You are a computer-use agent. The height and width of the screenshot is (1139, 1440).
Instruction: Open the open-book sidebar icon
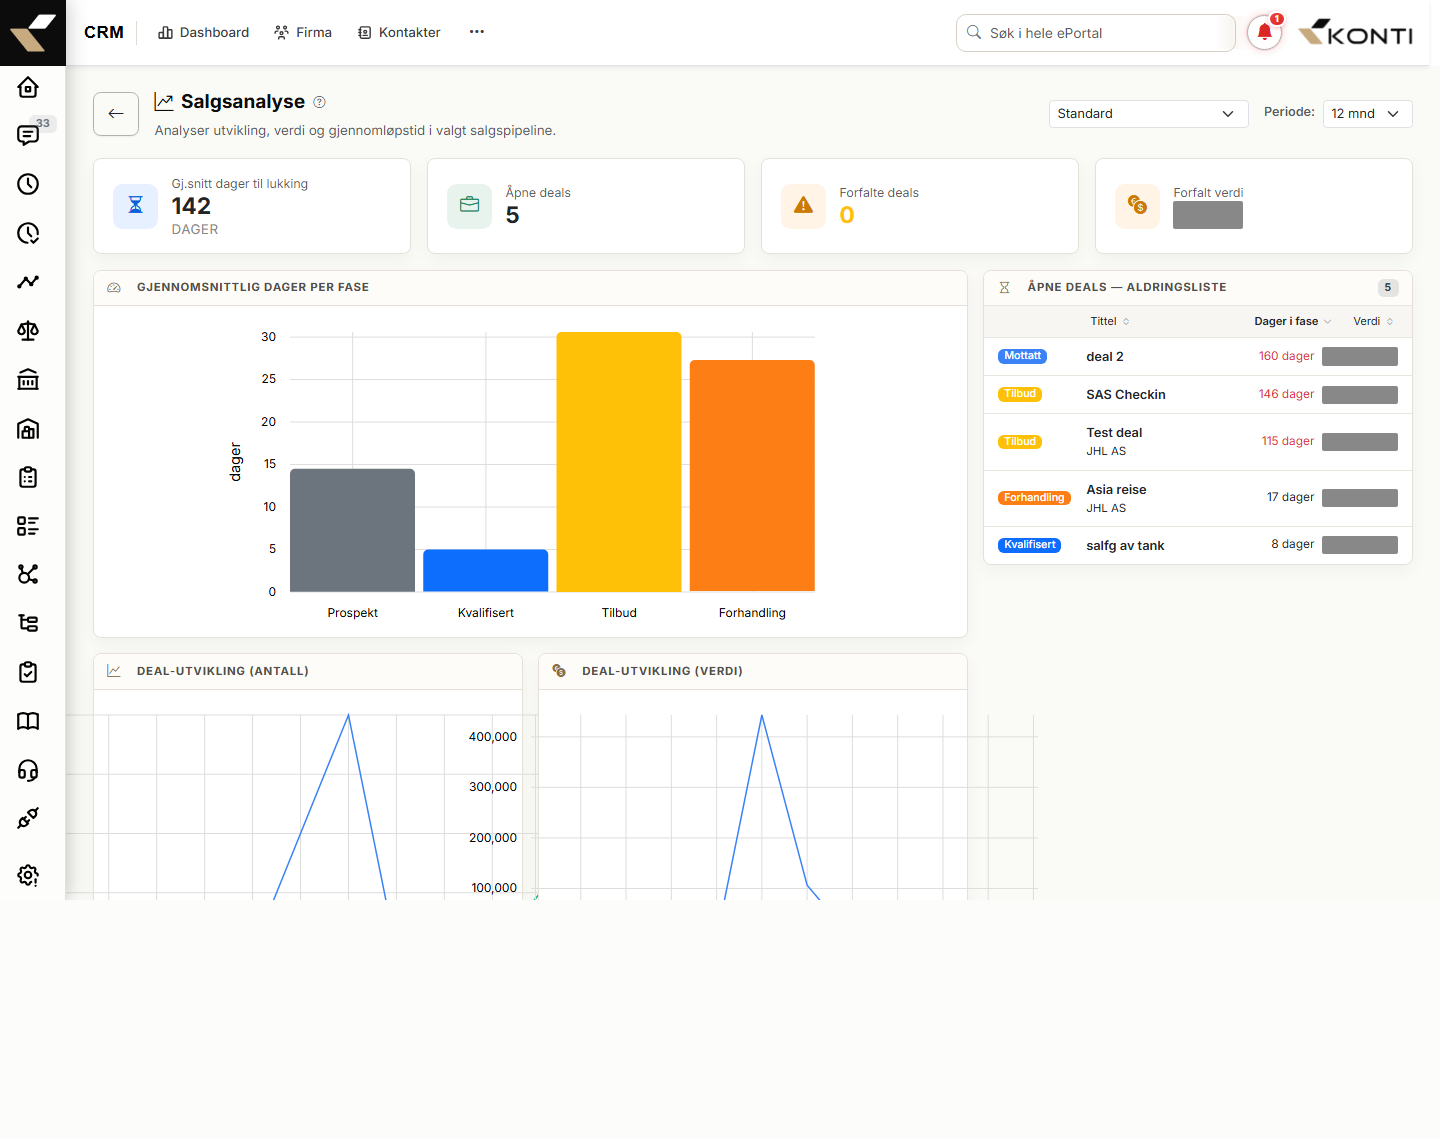[28, 721]
